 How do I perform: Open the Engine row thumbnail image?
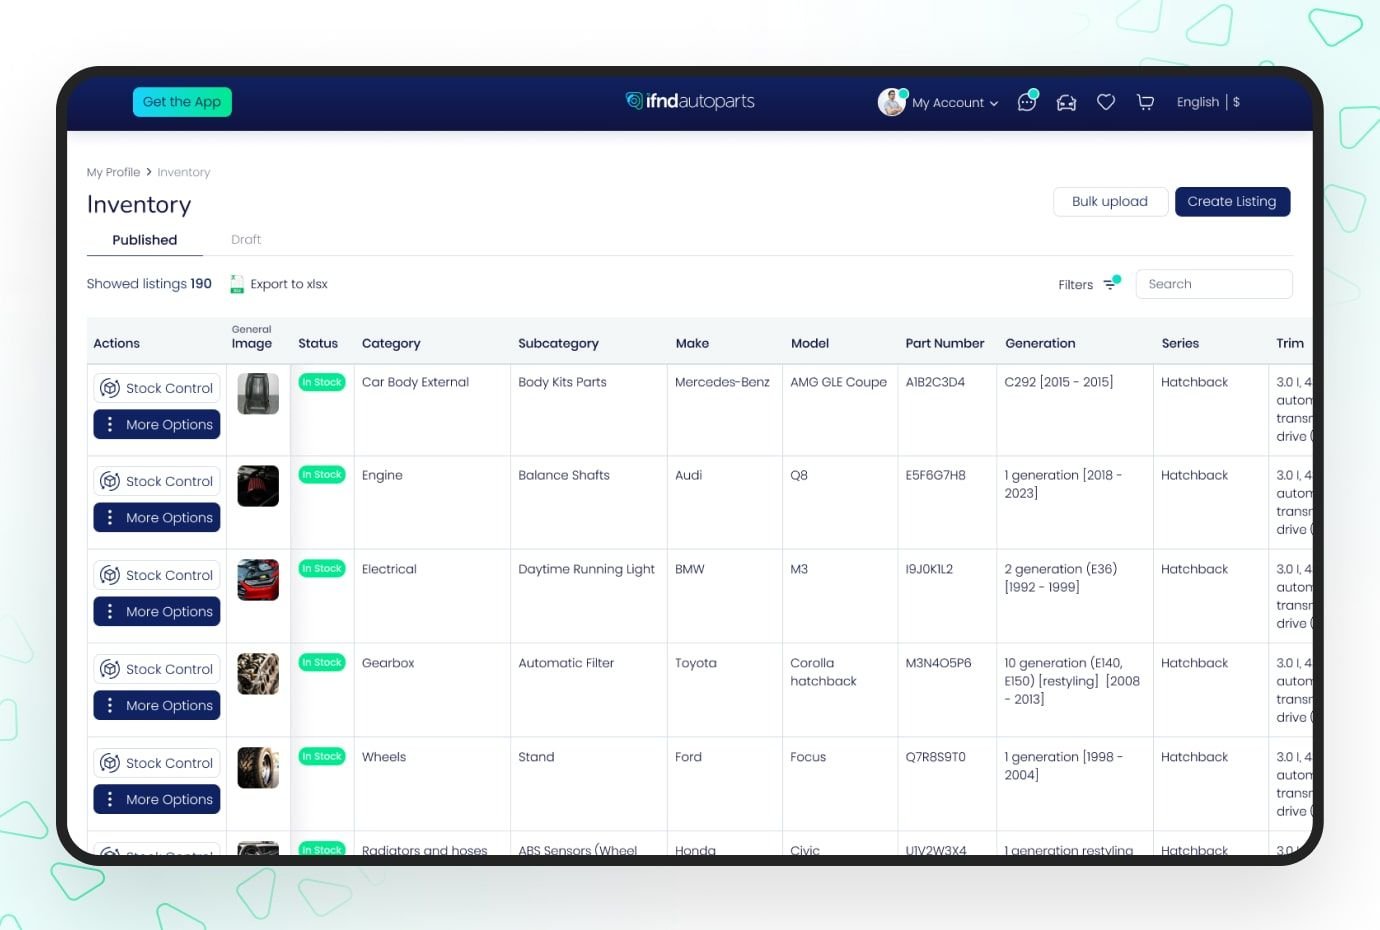click(x=258, y=486)
